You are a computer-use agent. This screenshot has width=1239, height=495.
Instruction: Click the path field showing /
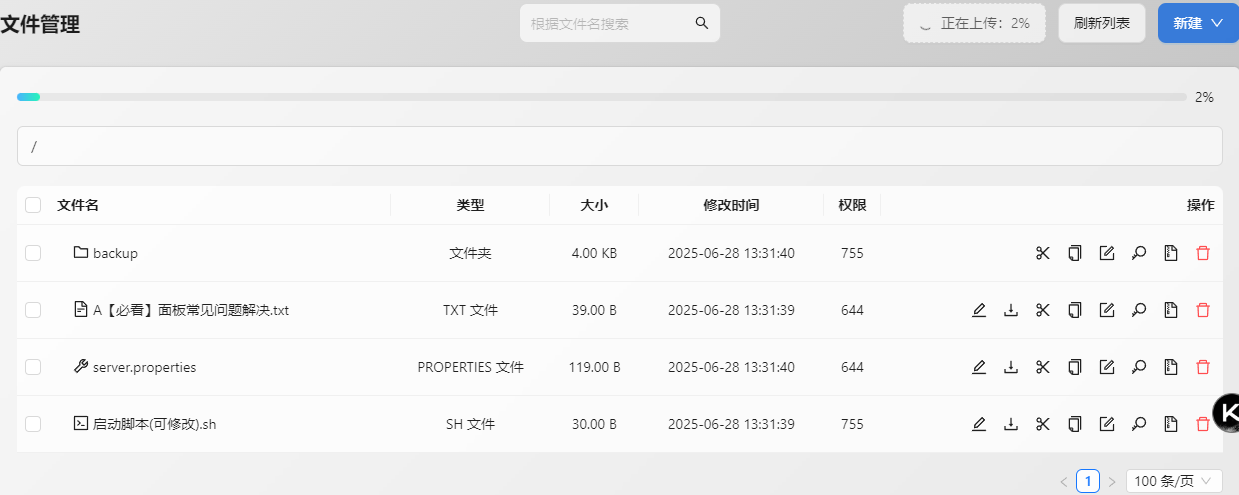620,146
